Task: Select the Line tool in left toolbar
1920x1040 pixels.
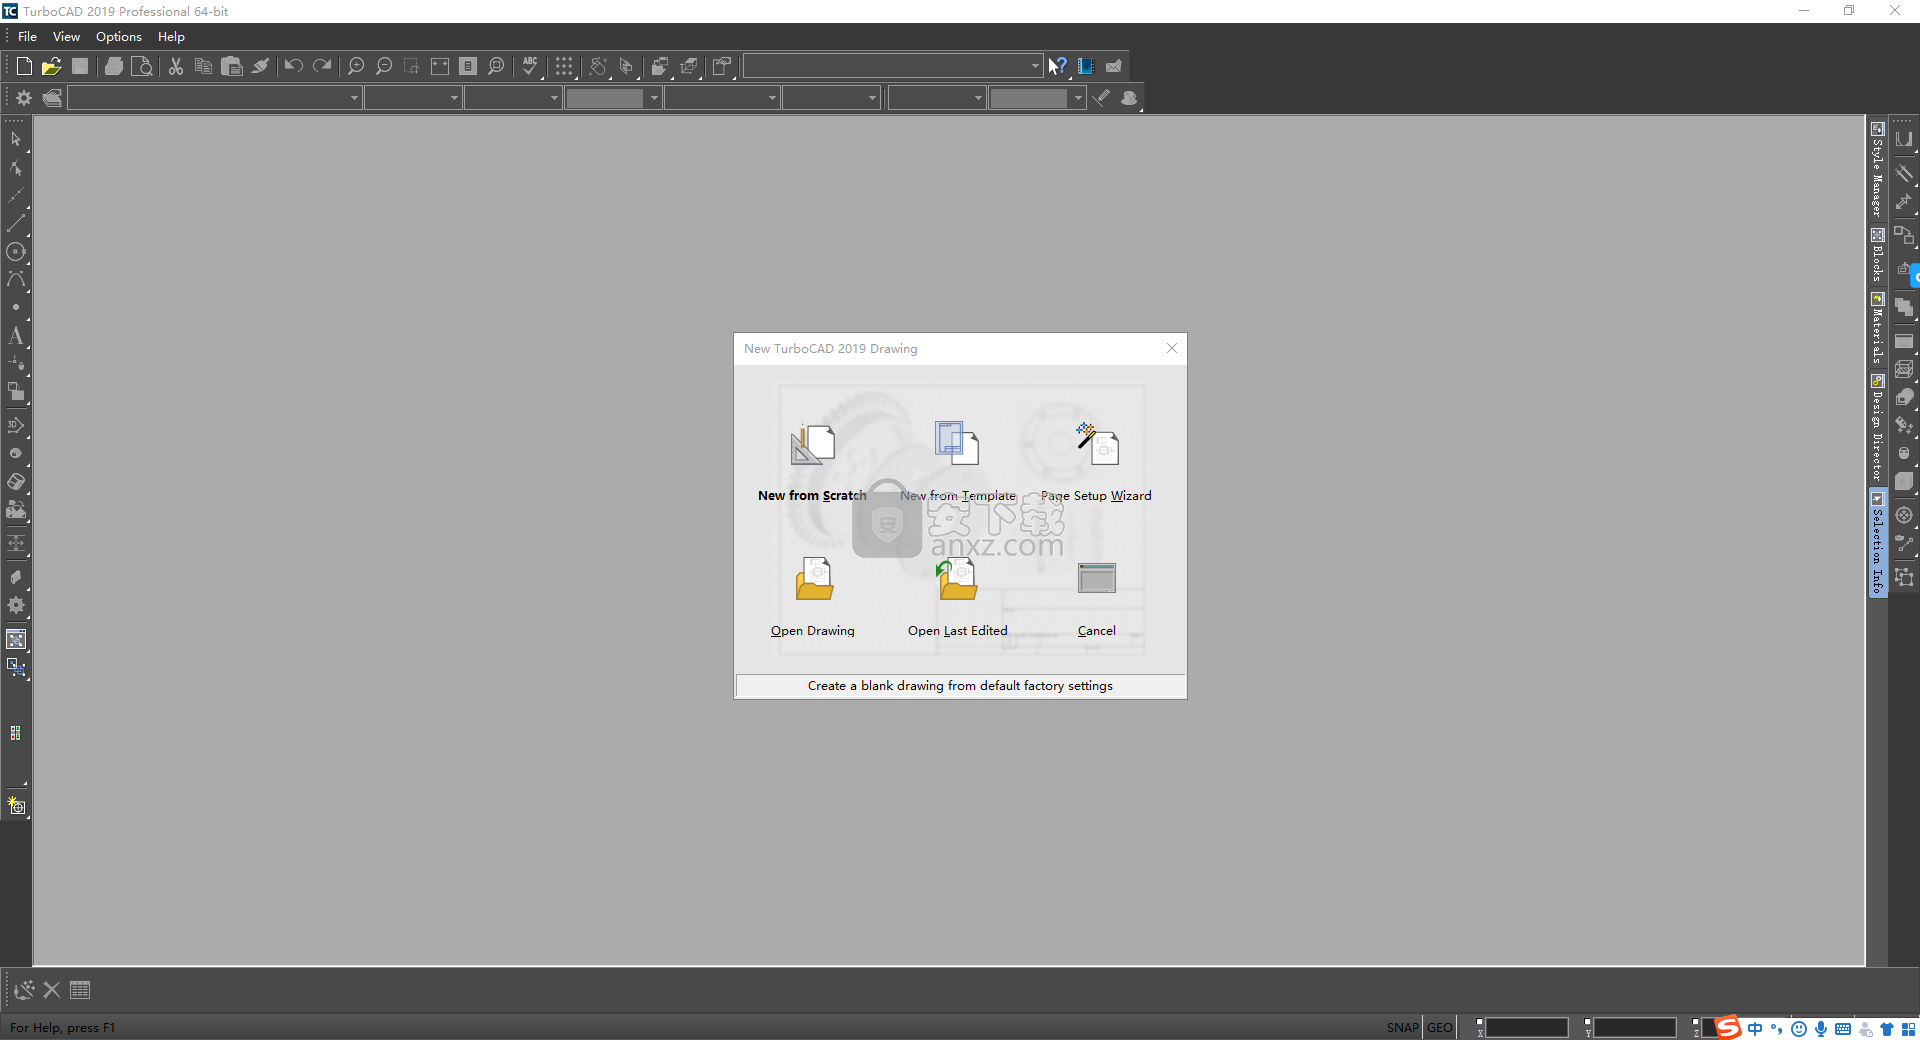Action: tap(16, 224)
